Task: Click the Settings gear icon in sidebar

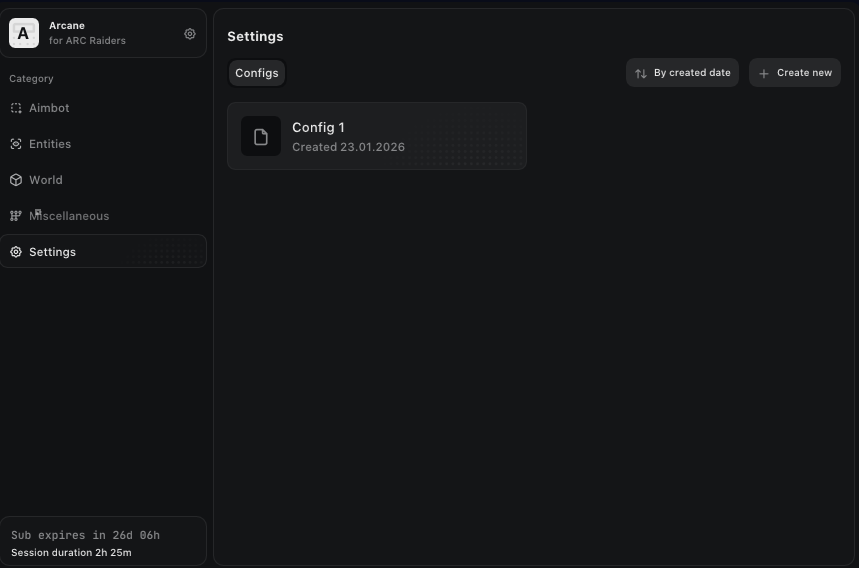Action: pyautogui.click(x=16, y=252)
